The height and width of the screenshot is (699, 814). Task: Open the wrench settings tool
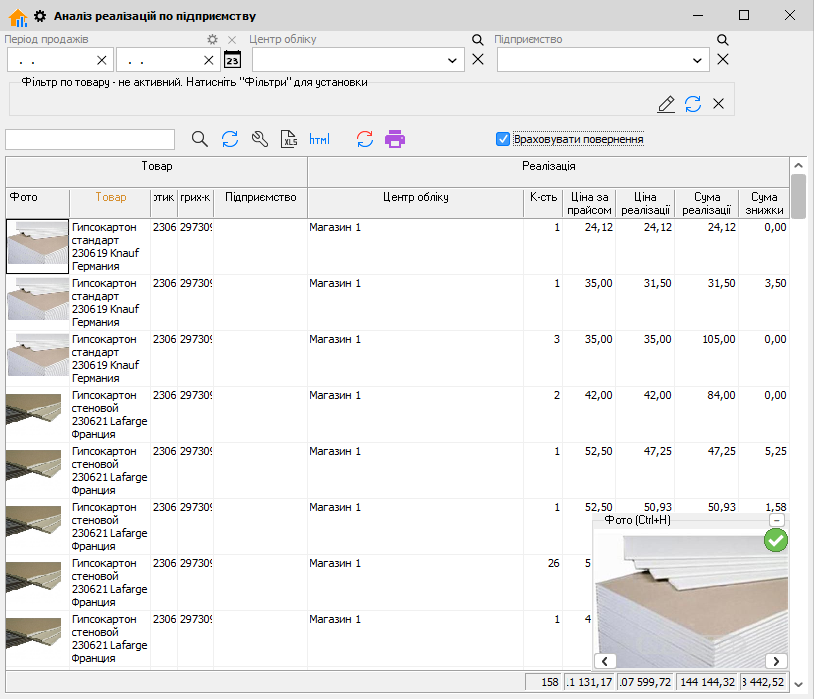tap(260, 139)
